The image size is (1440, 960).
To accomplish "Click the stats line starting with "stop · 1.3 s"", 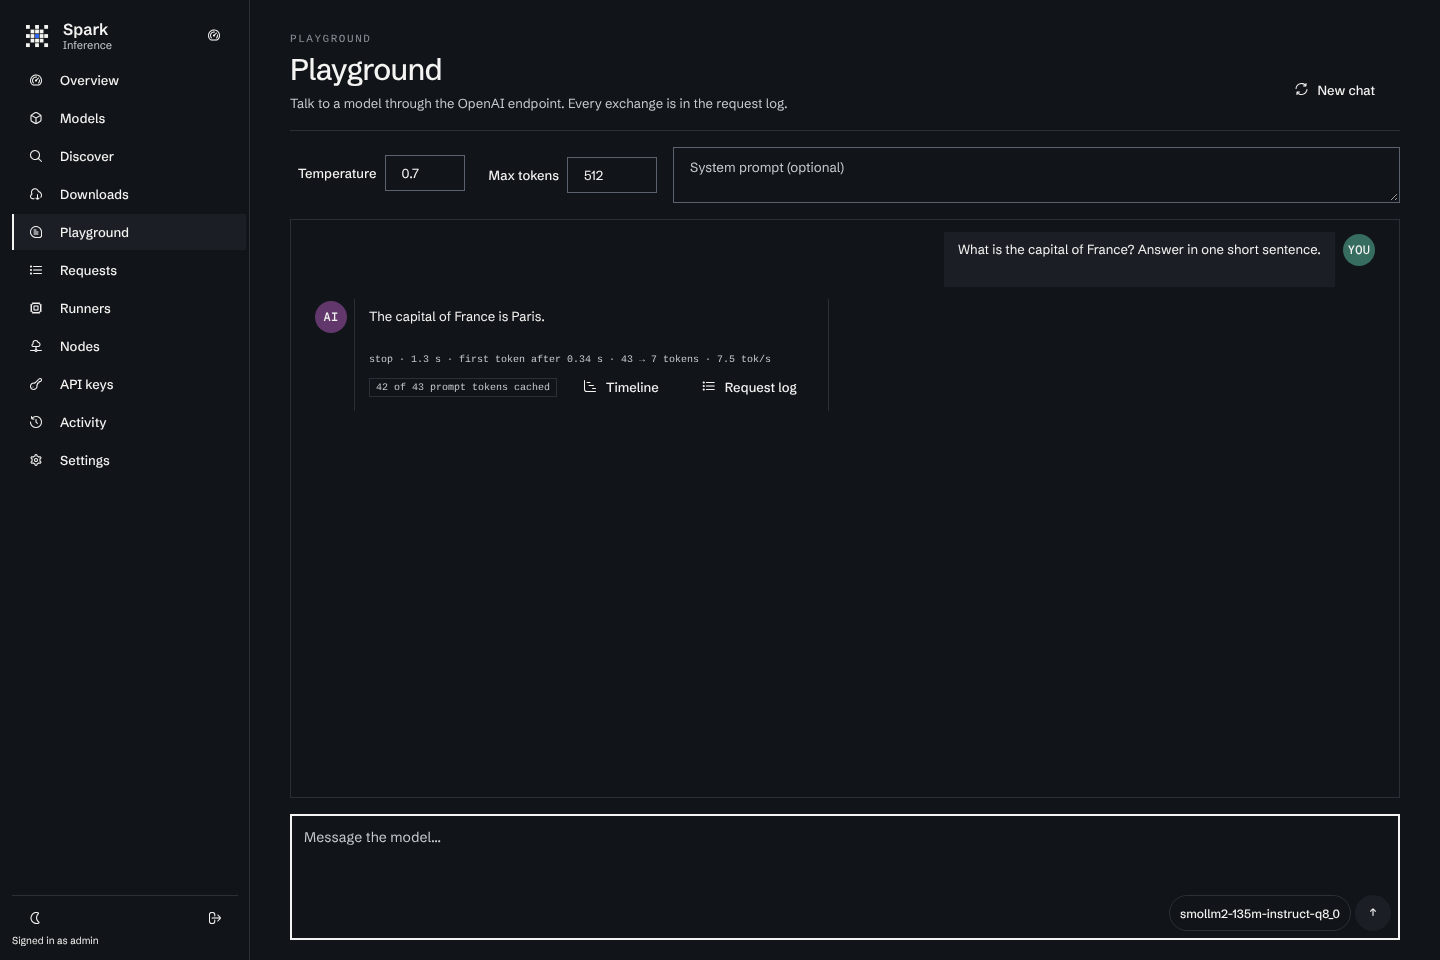I will click(570, 358).
